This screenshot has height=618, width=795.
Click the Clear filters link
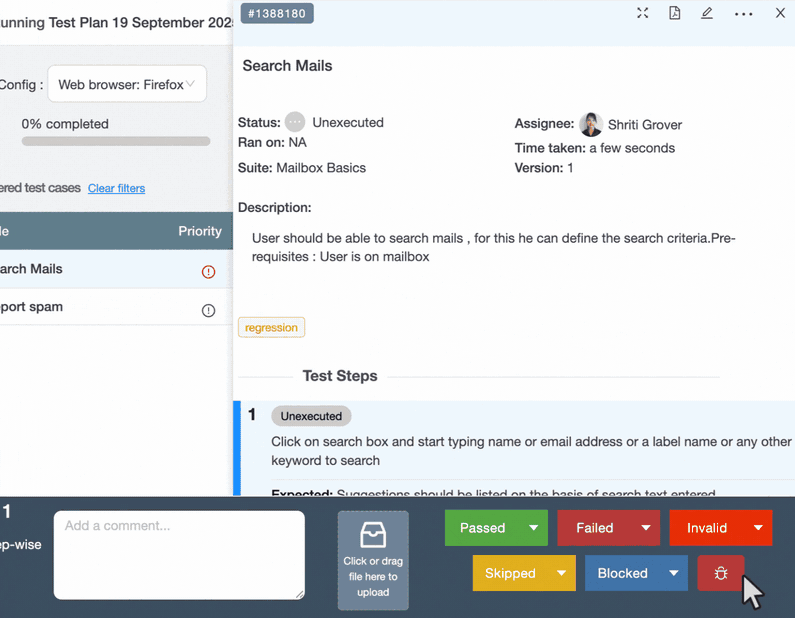coord(117,188)
